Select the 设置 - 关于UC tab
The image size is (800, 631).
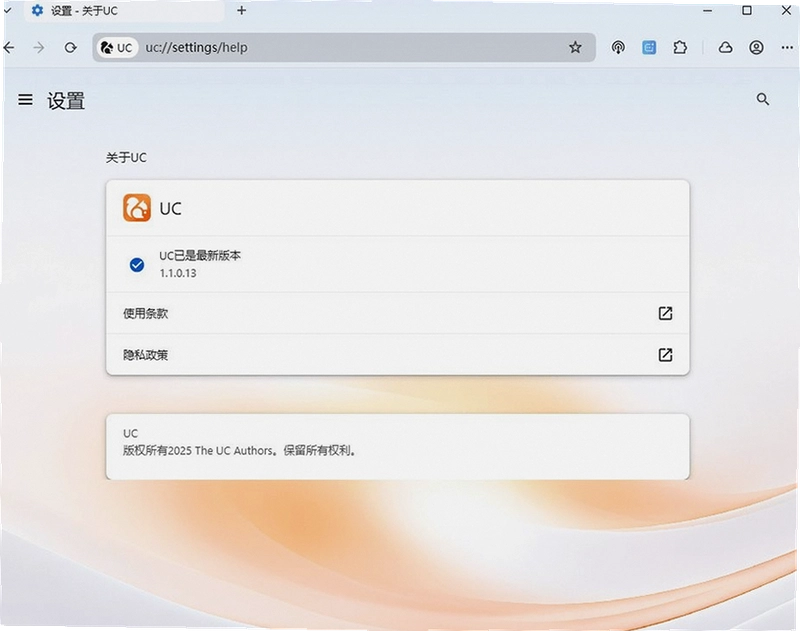click(124, 11)
